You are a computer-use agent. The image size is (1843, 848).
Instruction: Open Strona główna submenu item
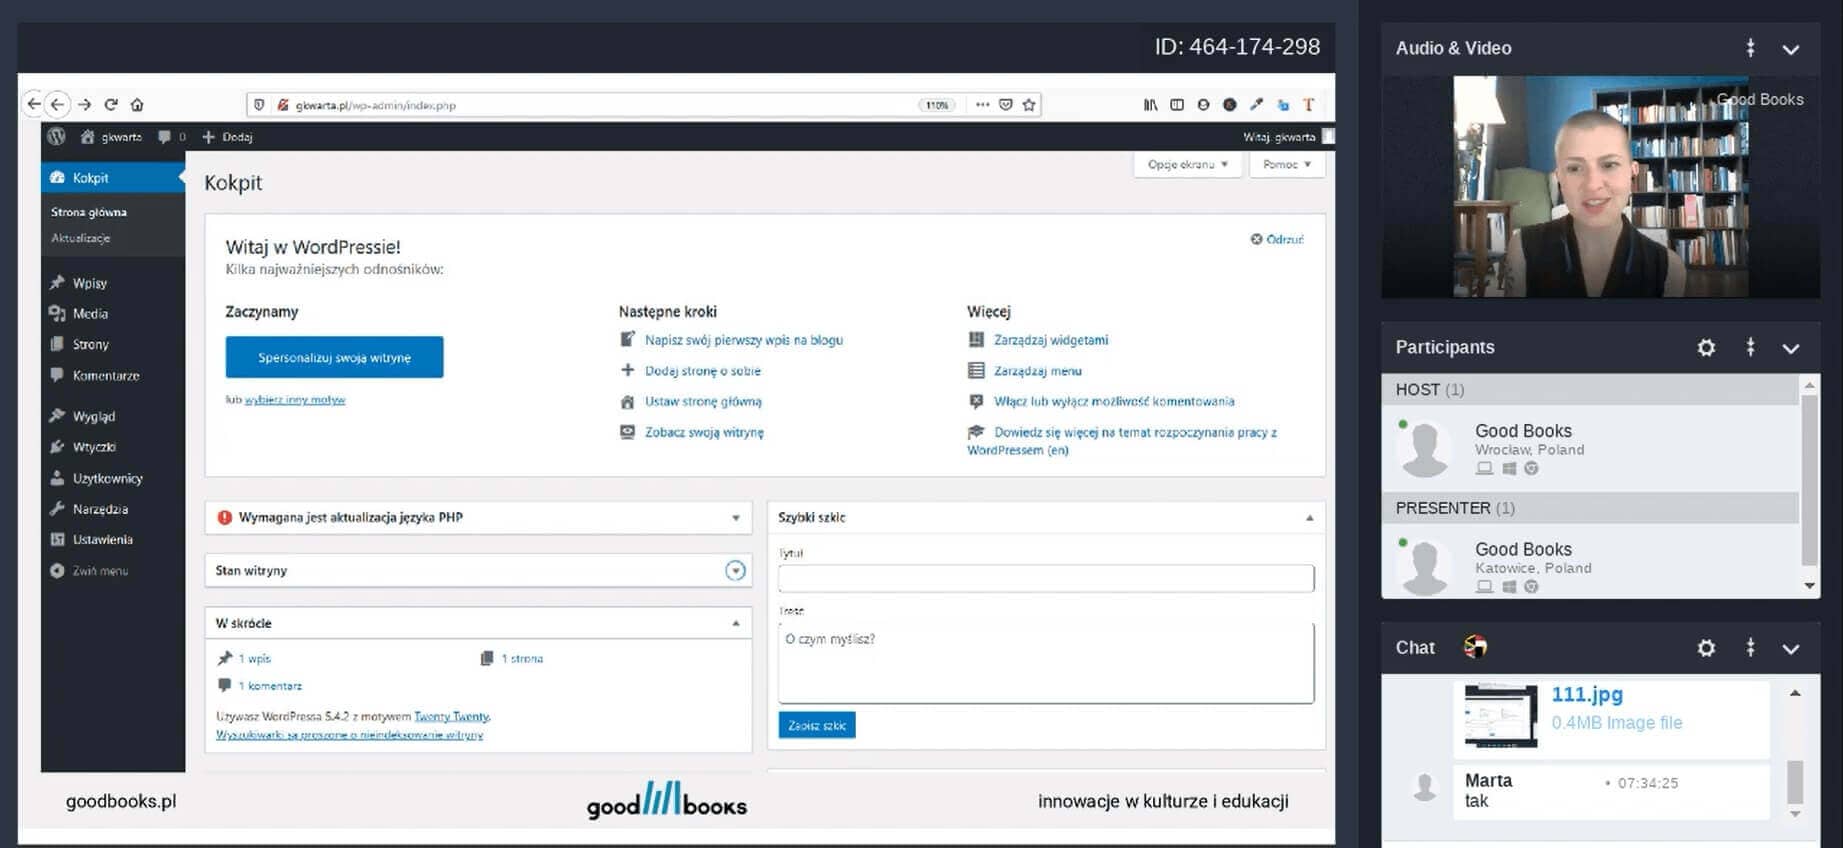(89, 212)
